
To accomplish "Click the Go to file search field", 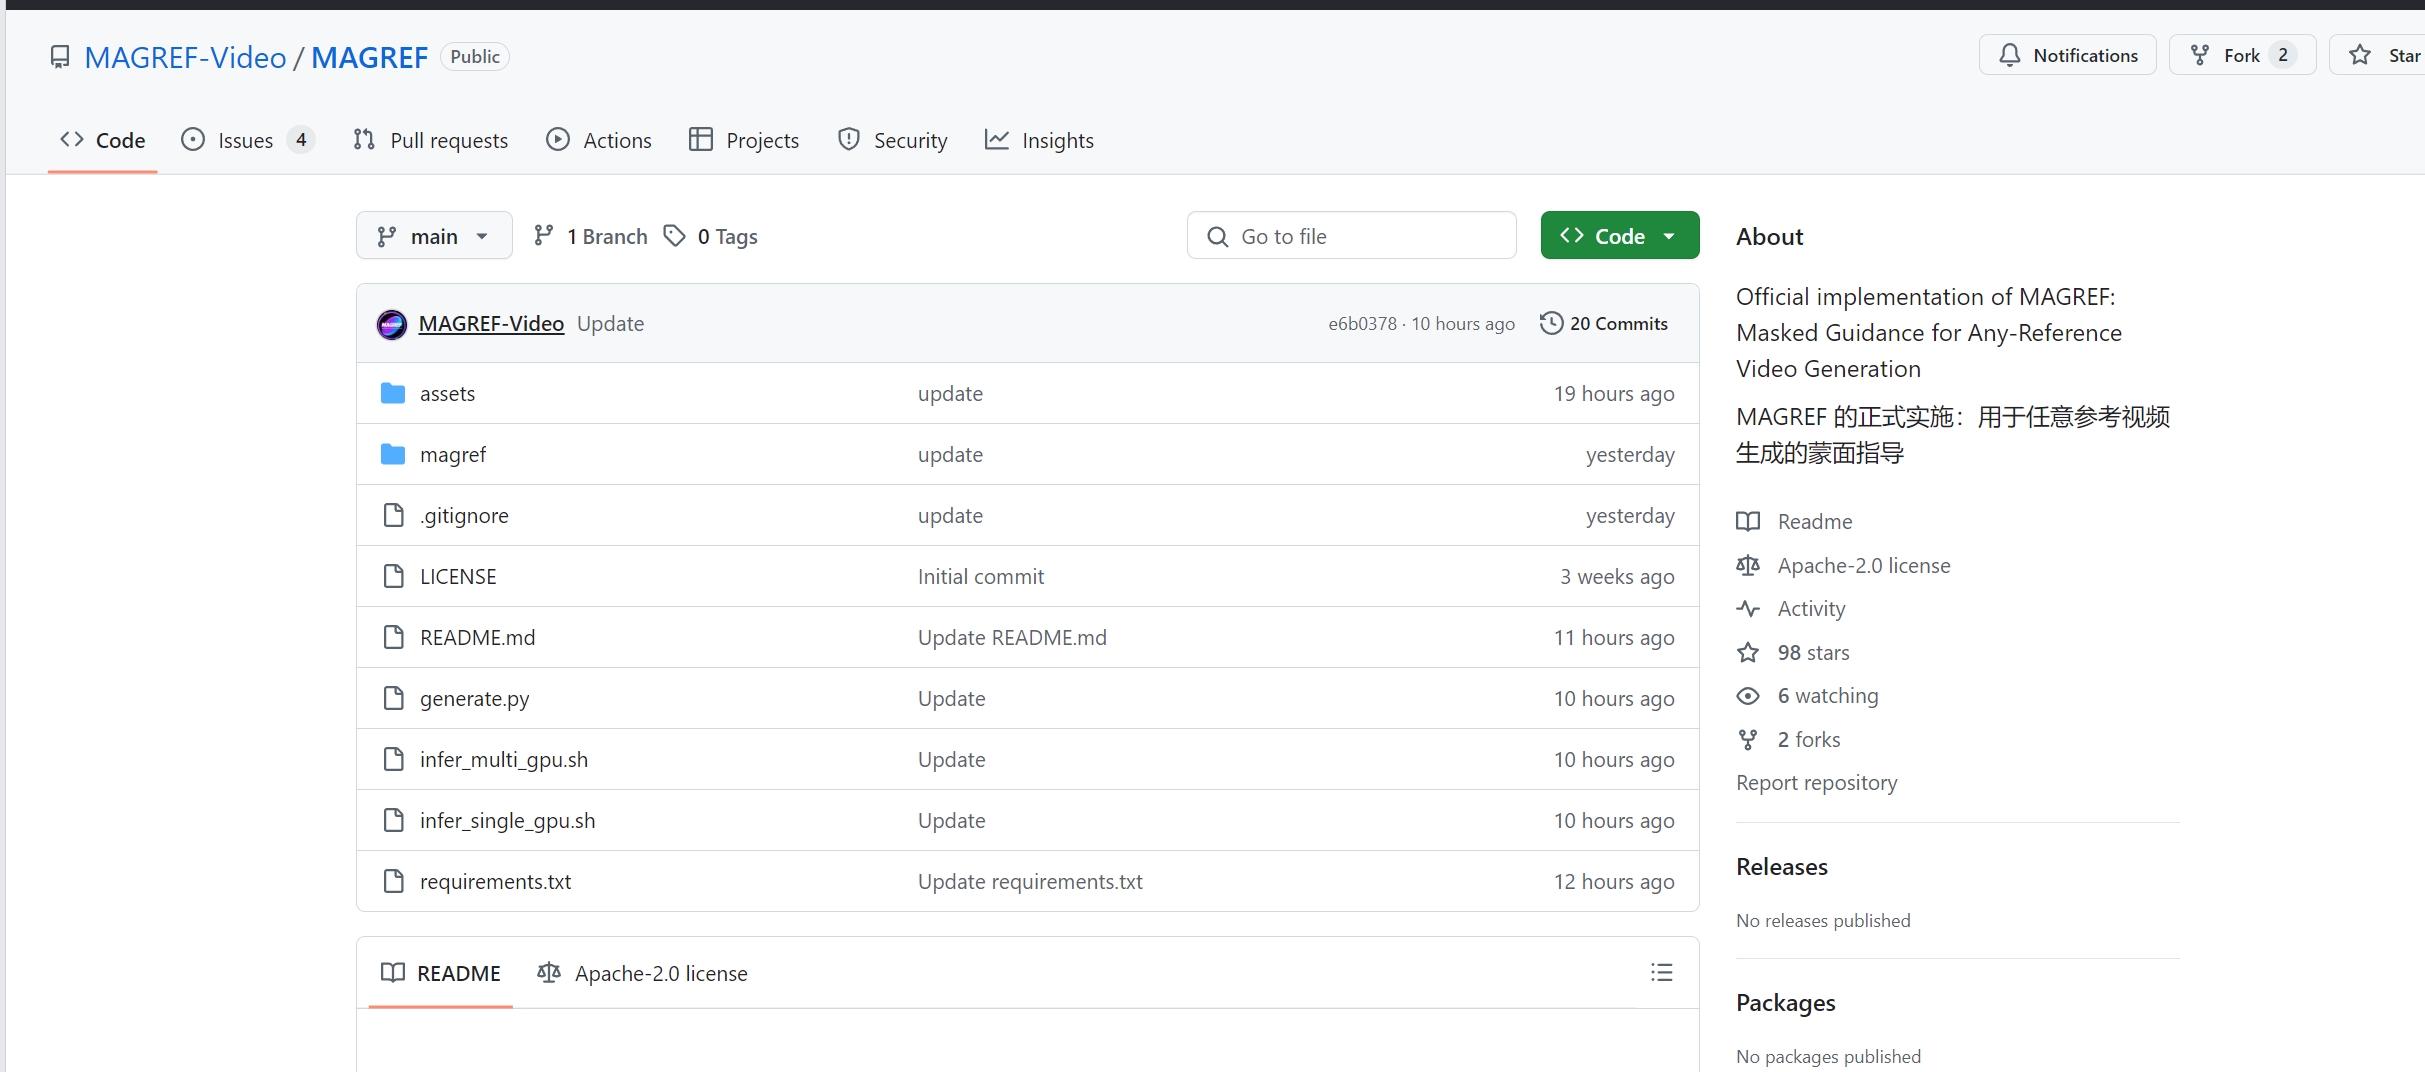I will coord(1352,236).
